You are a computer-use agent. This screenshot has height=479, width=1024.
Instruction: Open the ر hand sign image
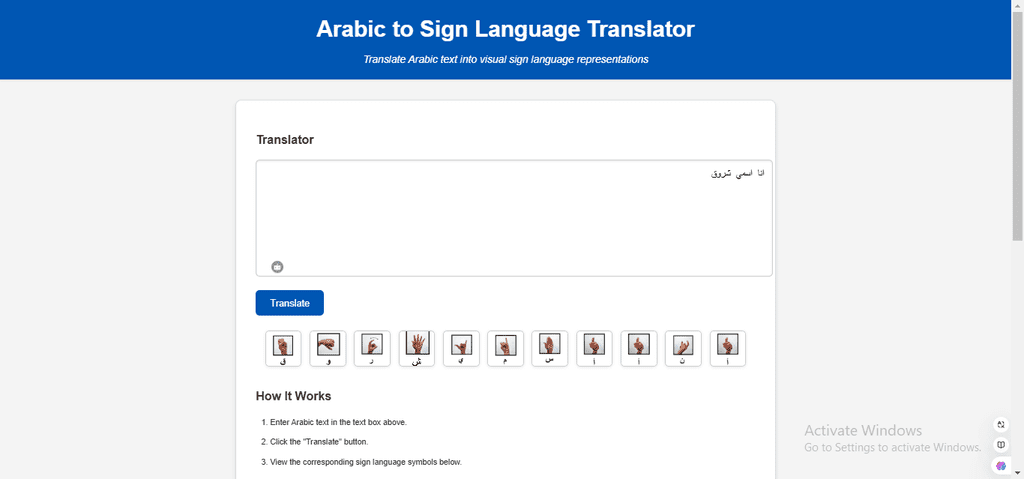pyautogui.click(x=372, y=348)
